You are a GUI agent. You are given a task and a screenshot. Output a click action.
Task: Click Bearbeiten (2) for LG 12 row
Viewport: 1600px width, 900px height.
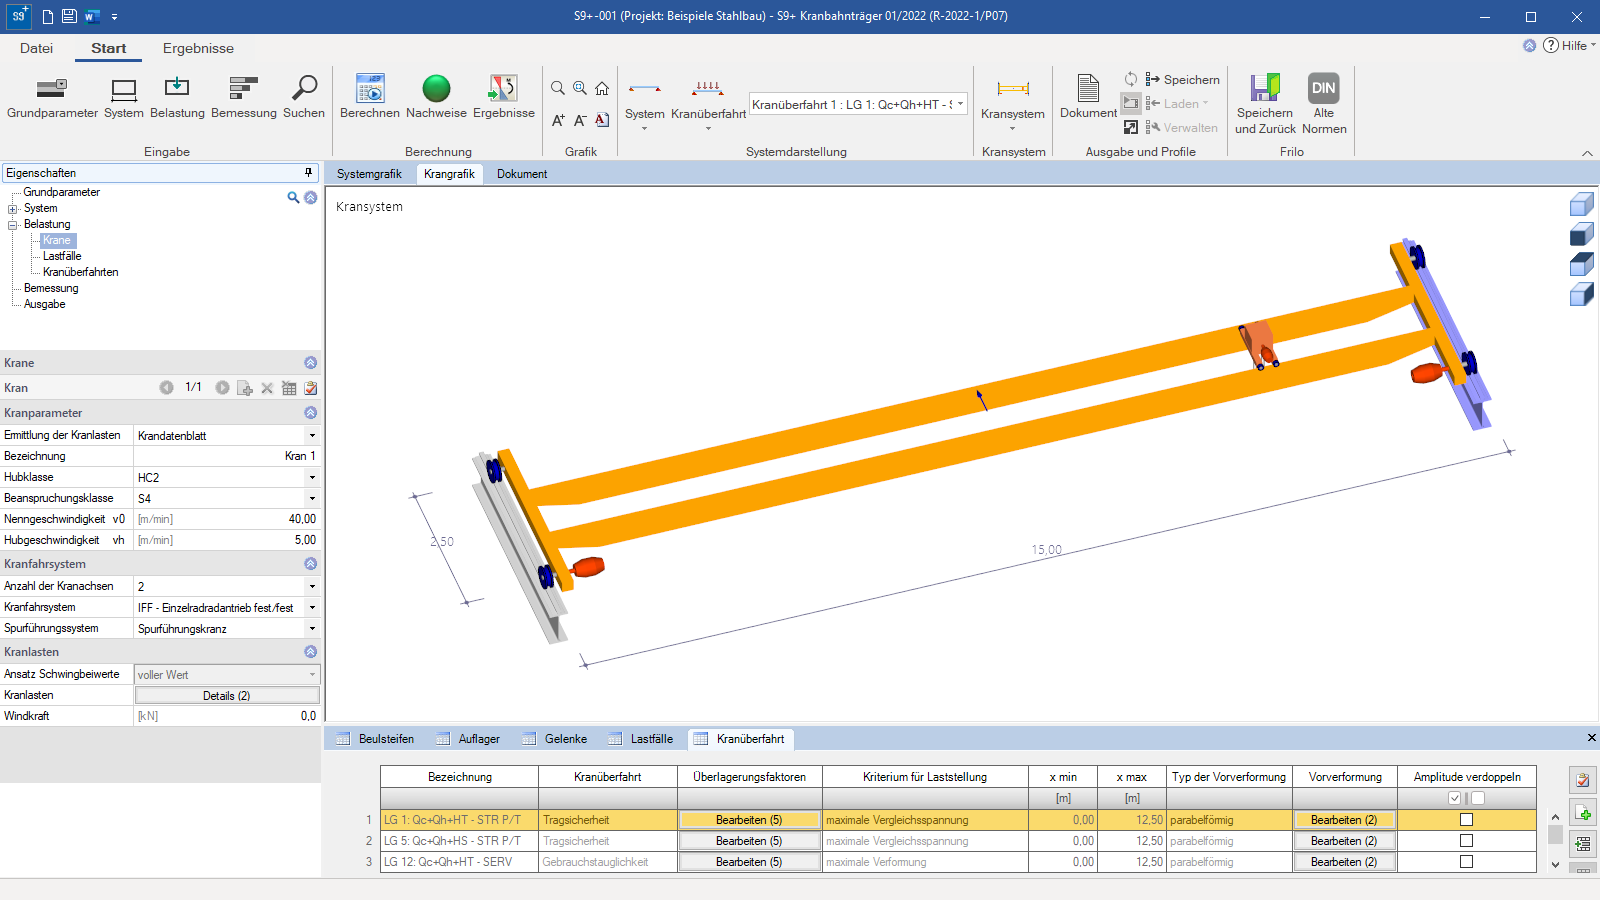[1344, 862]
